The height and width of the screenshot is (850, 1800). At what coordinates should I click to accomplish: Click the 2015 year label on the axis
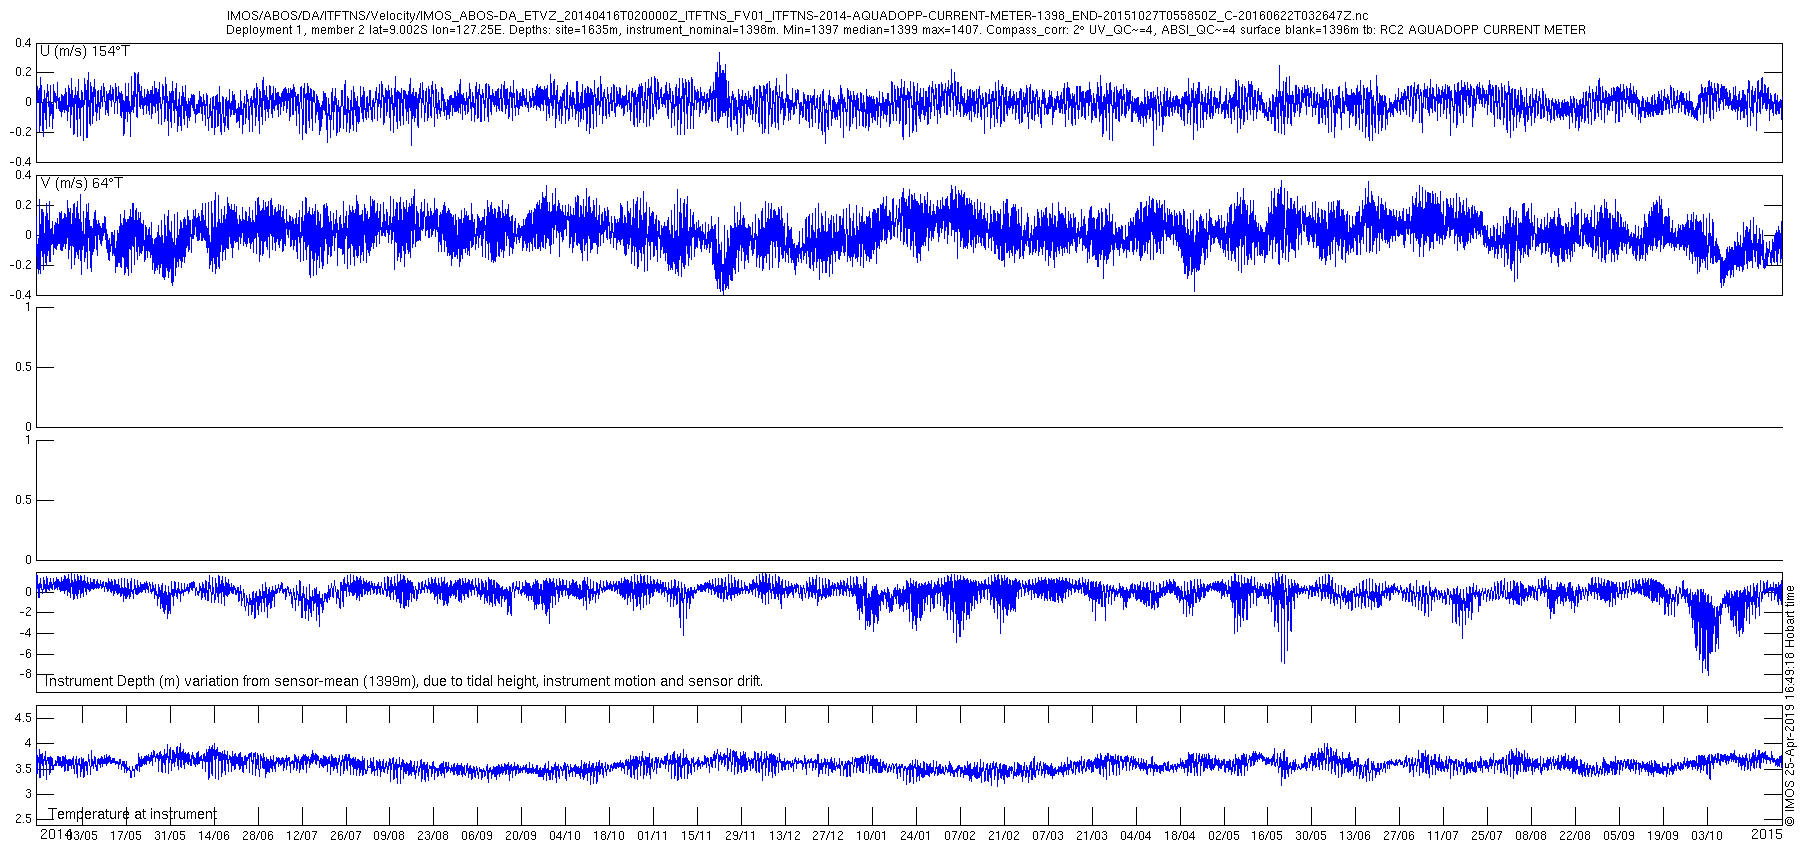1767,833
